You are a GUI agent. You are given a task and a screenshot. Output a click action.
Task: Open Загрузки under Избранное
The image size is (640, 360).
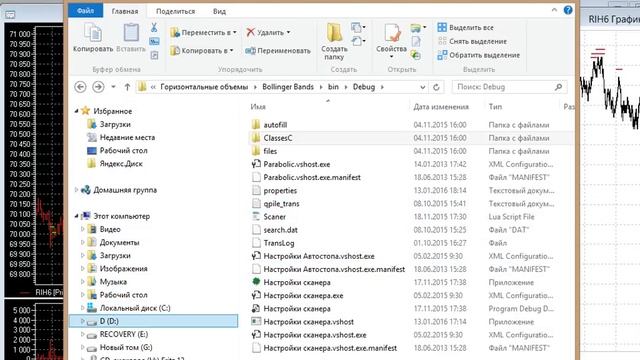point(115,124)
